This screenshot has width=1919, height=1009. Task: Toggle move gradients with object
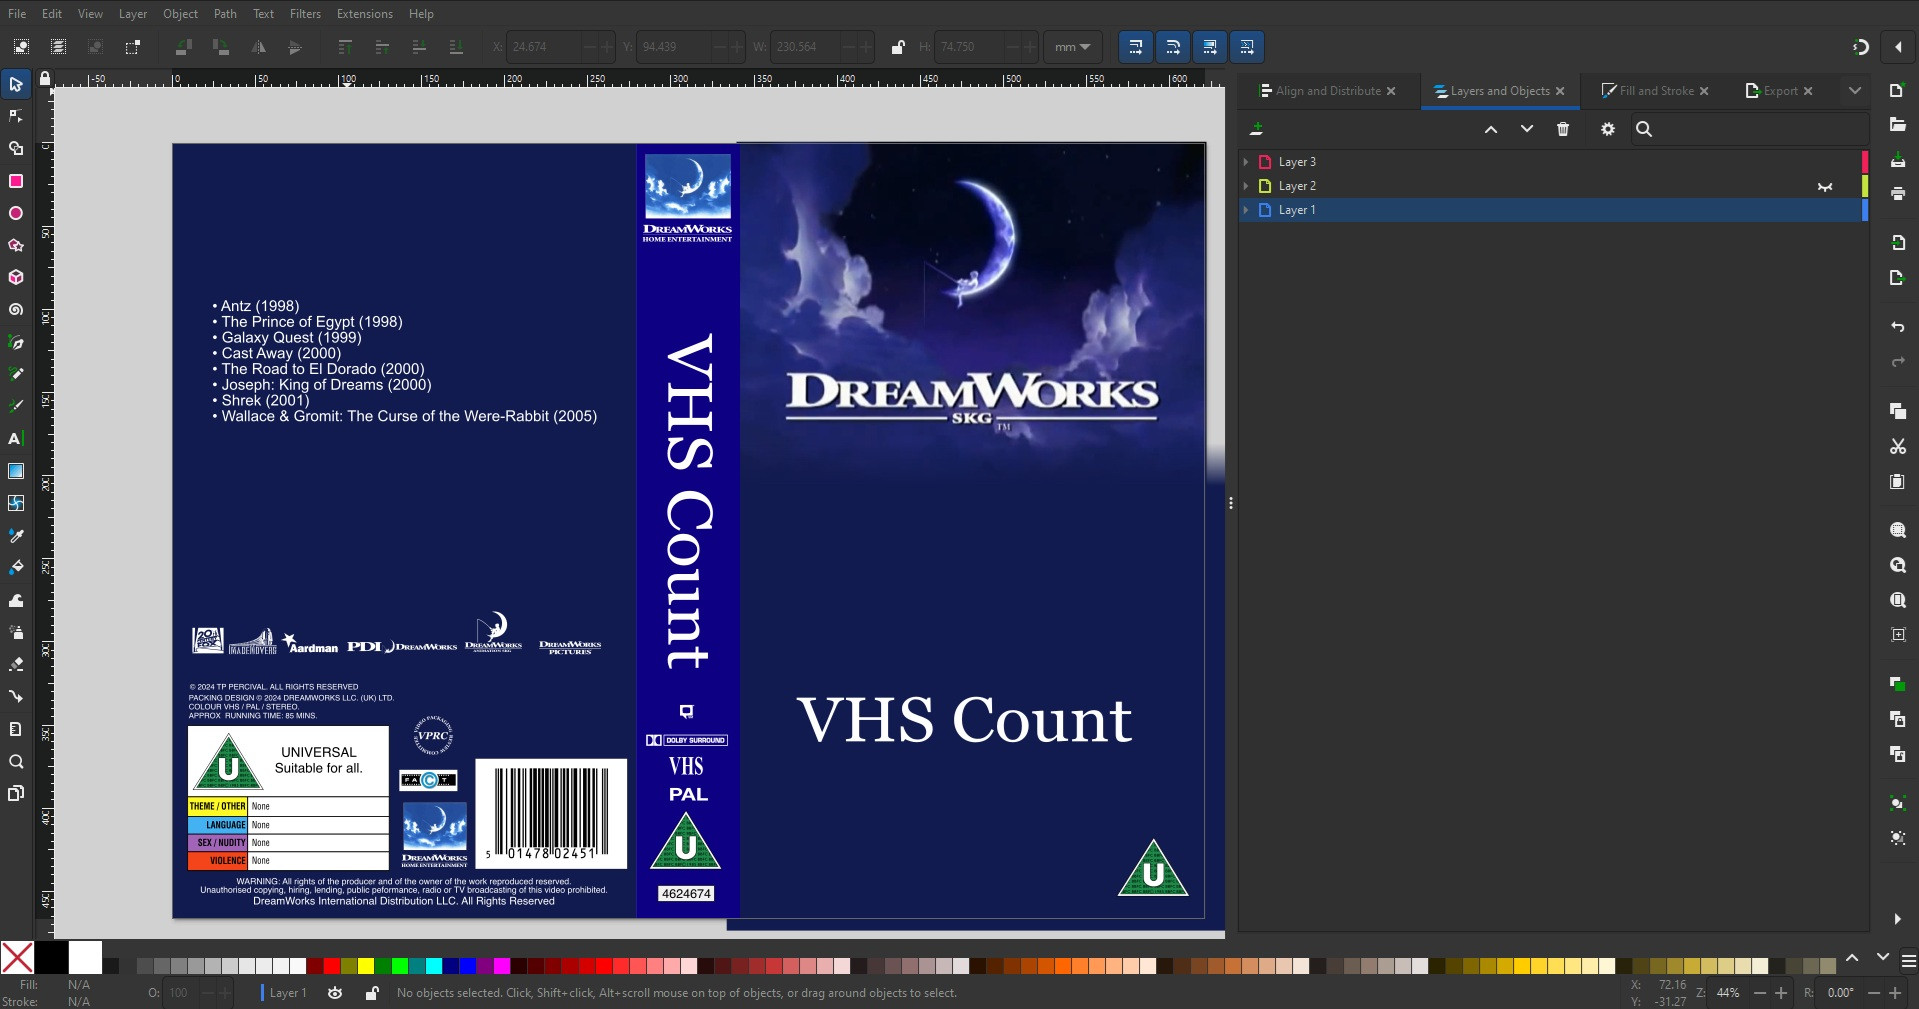[1210, 47]
